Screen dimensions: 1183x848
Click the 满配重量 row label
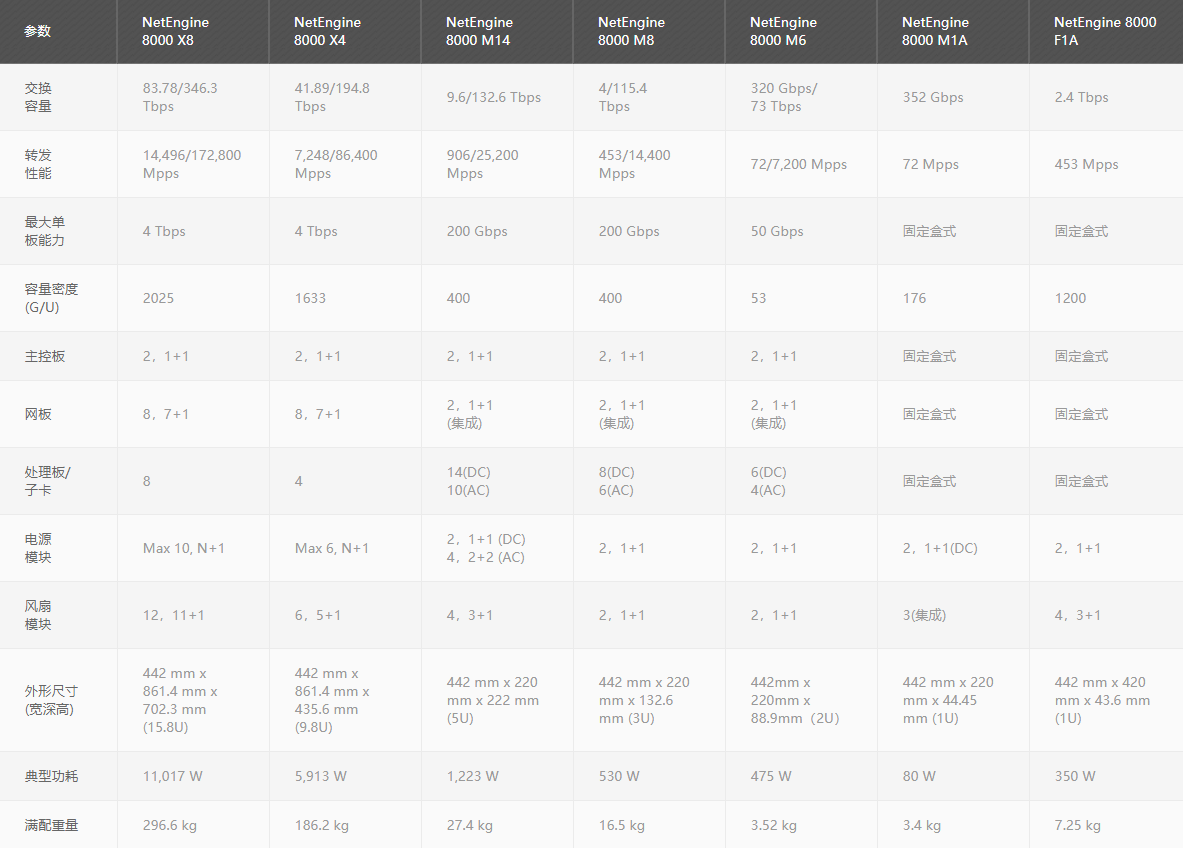click(x=51, y=825)
